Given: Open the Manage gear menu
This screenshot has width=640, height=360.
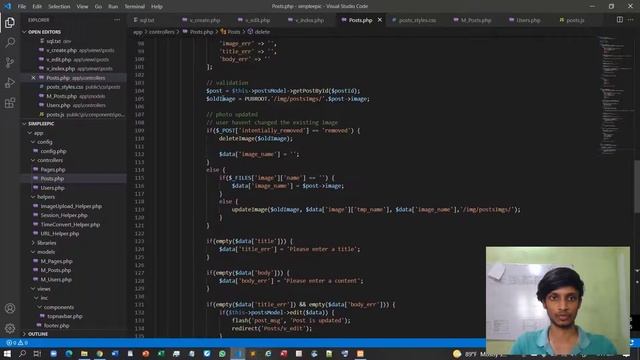Looking at the screenshot, I should [10, 328].
